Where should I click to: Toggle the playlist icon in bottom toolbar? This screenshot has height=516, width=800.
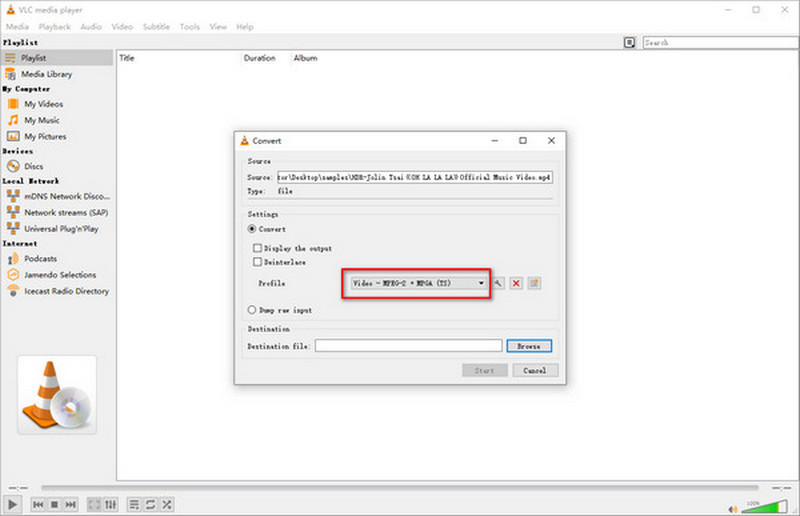pos(134,505)
